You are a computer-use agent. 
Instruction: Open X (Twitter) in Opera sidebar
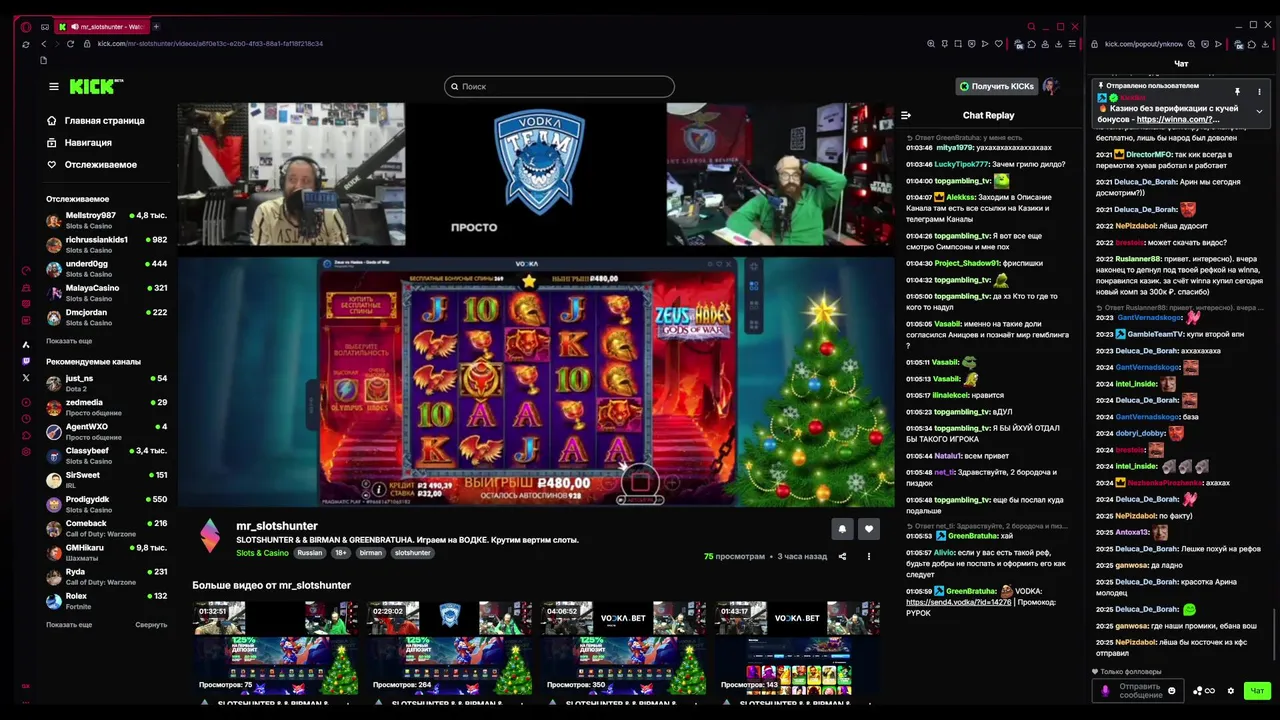point(26,378)
